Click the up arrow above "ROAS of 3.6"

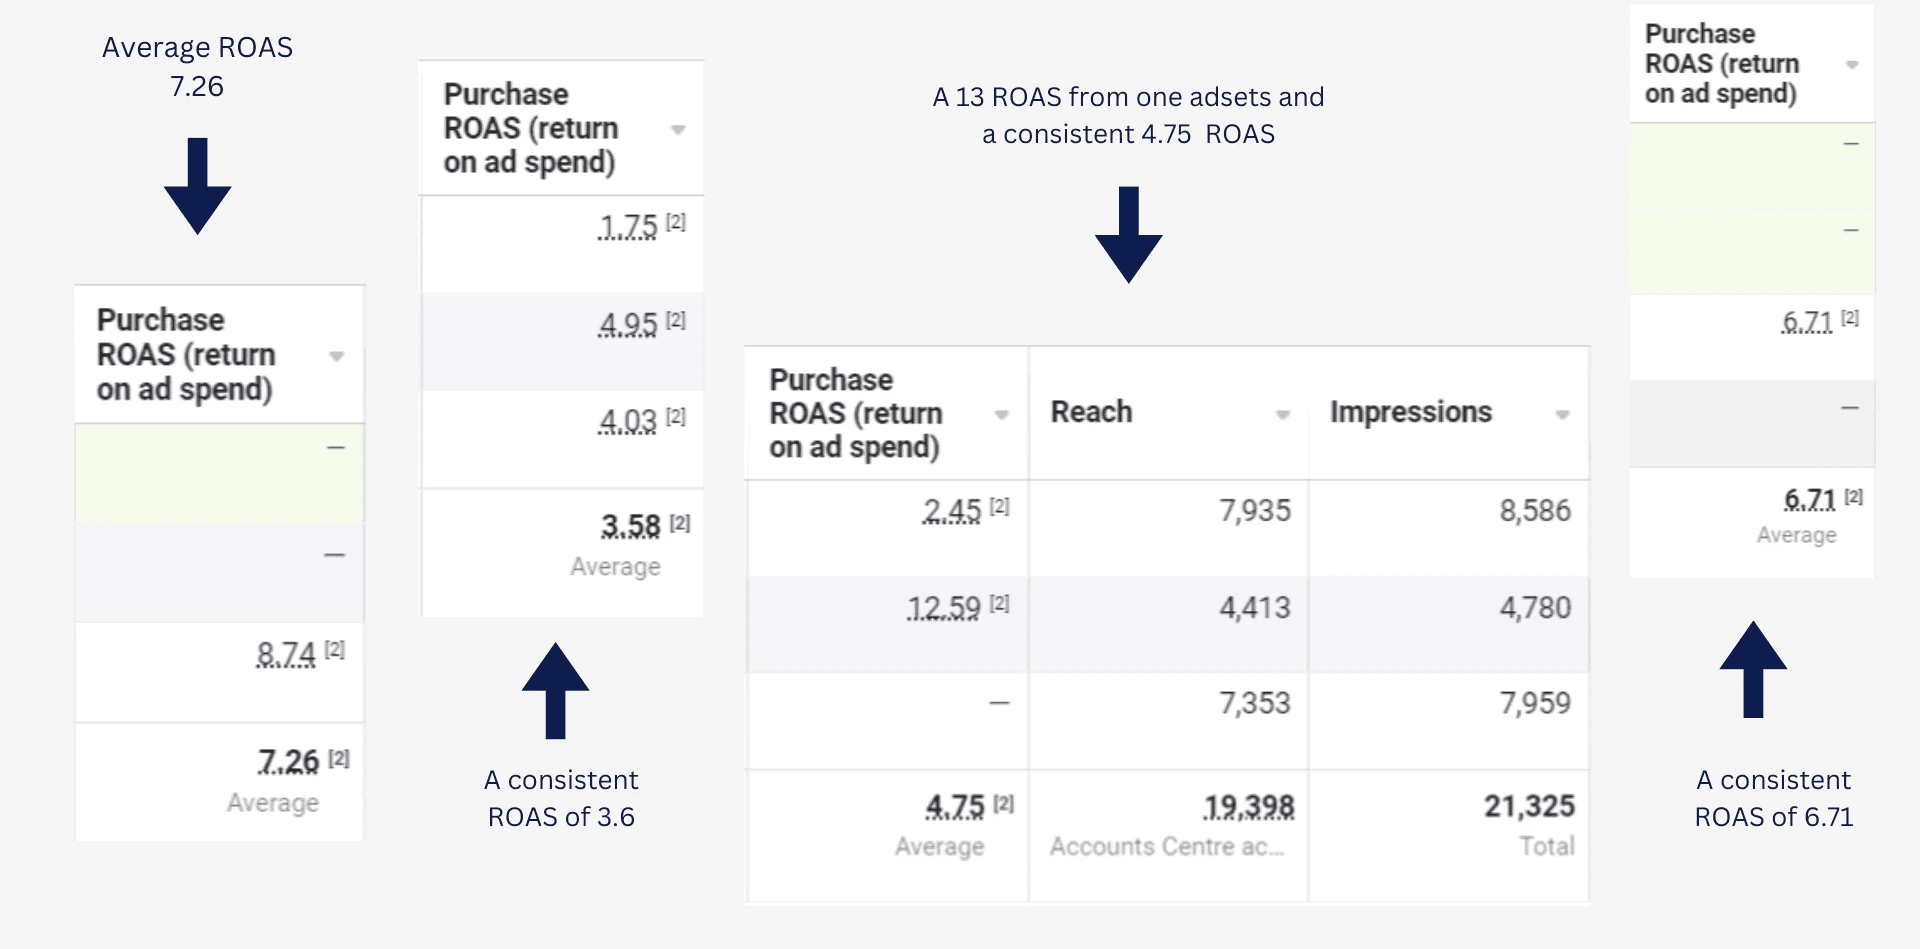pos(555,691)
